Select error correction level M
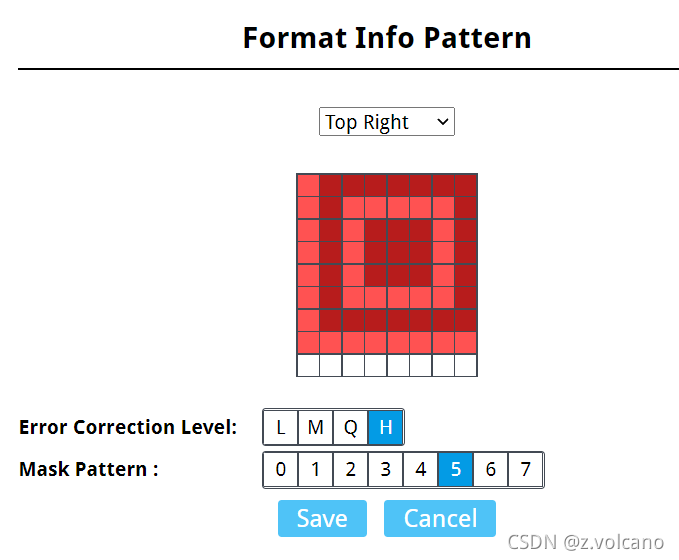Viewport: 679px width, 560px height. (x=316, y=427)
